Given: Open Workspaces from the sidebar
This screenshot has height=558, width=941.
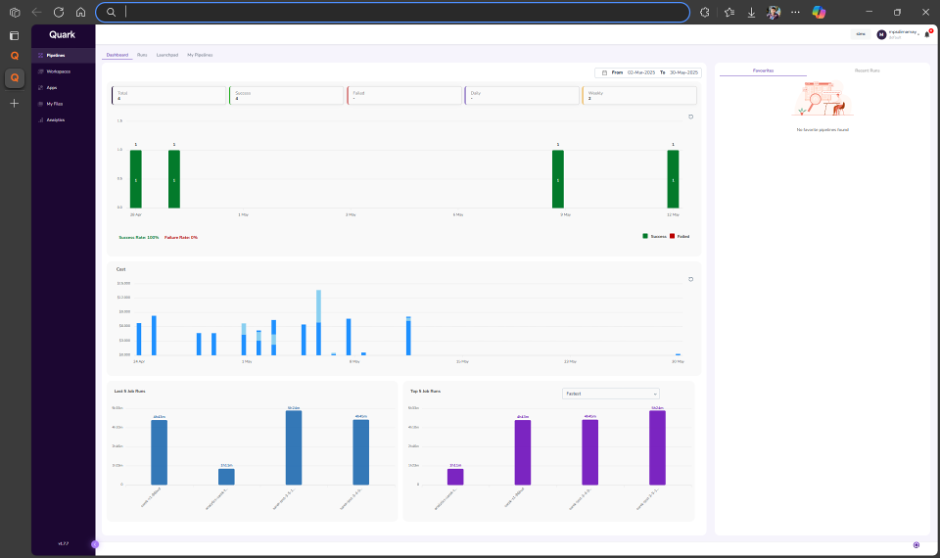Looking at the screenshot, I should (39, 71).
